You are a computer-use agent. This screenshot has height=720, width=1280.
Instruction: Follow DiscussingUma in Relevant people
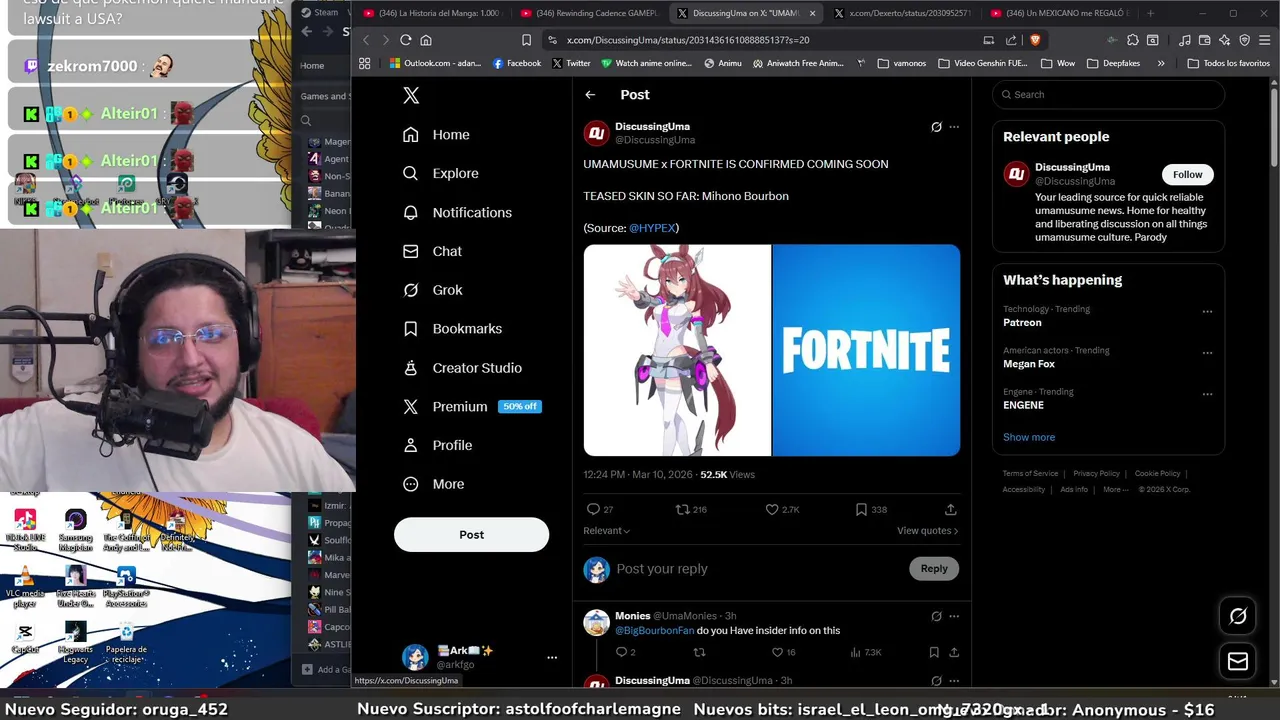[x=1187, y=175]
